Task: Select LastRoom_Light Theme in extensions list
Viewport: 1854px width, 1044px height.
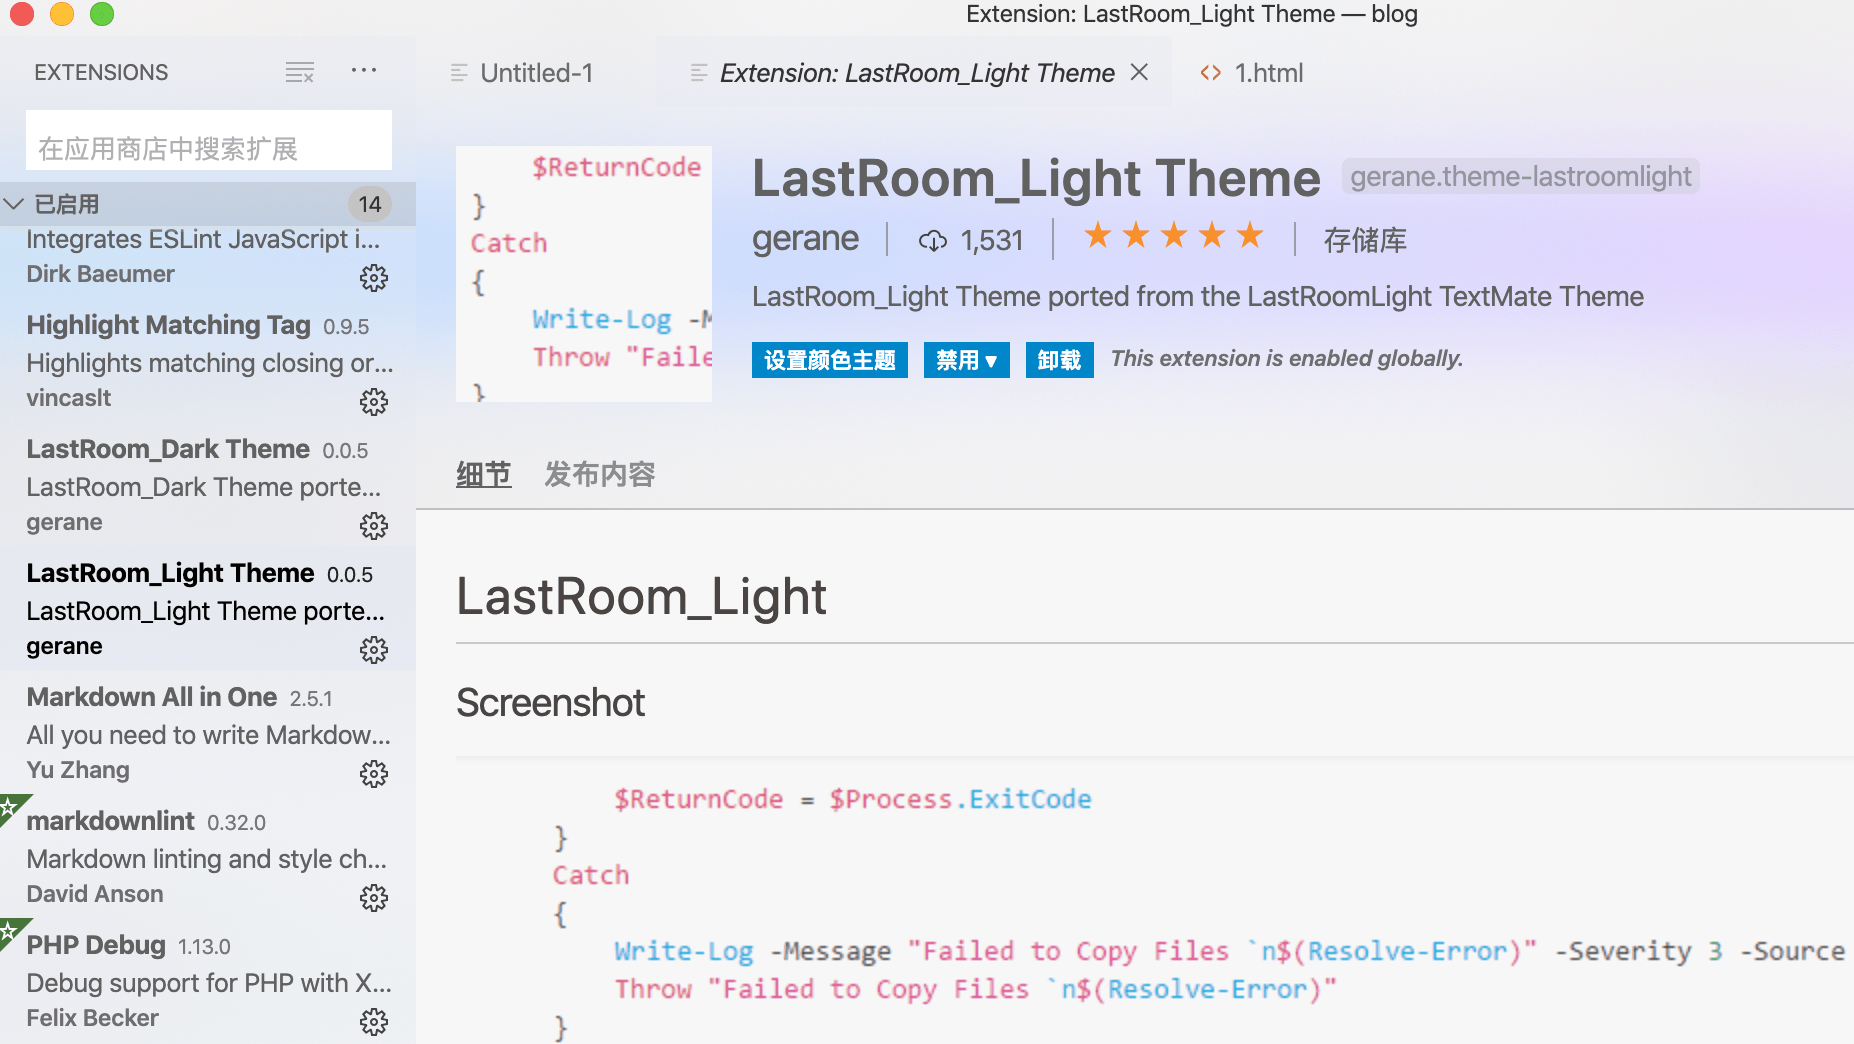Action: pyautogui.click(x=208, y=609)
